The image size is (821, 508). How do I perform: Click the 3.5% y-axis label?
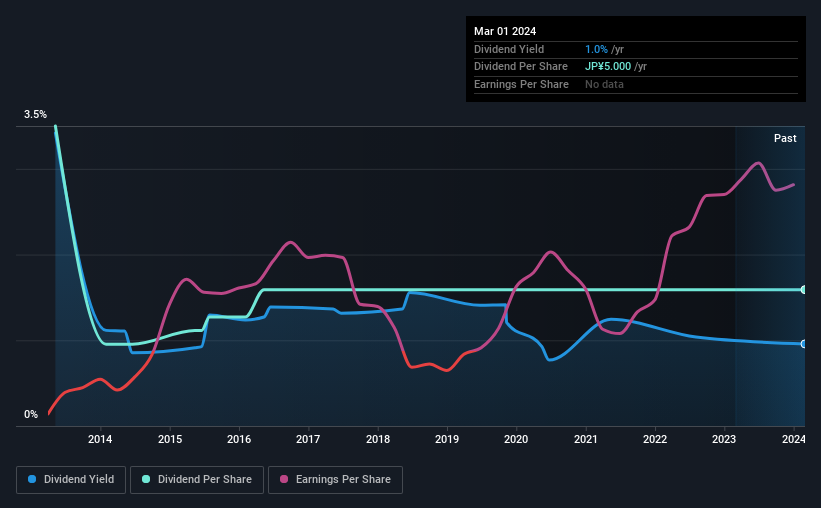click(35, 114)
